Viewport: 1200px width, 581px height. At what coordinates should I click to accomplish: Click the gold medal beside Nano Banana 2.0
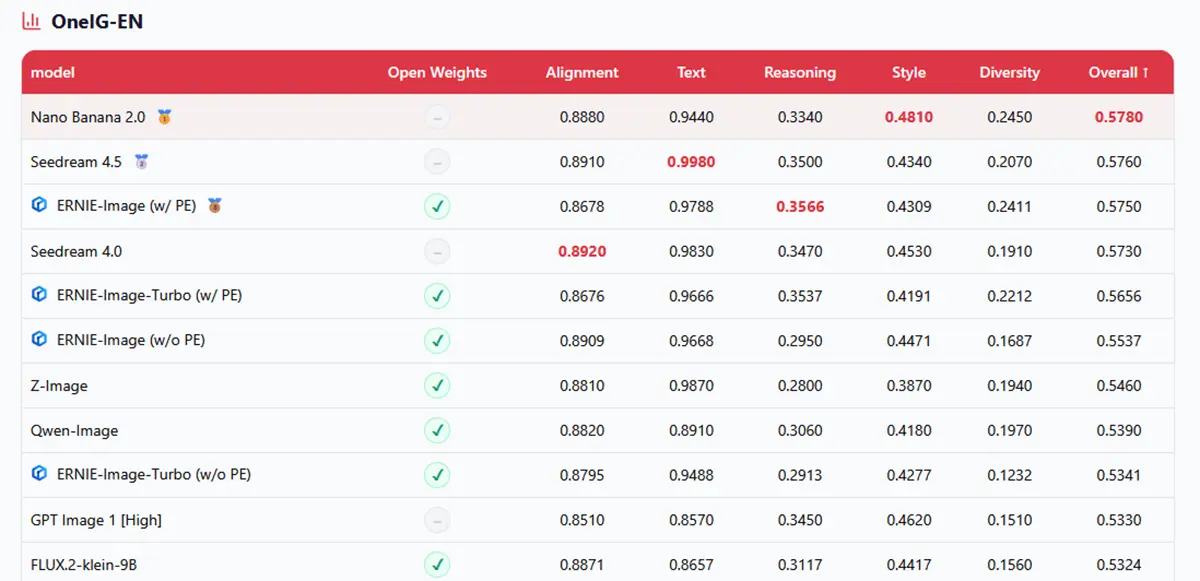(x=164, y=117)
